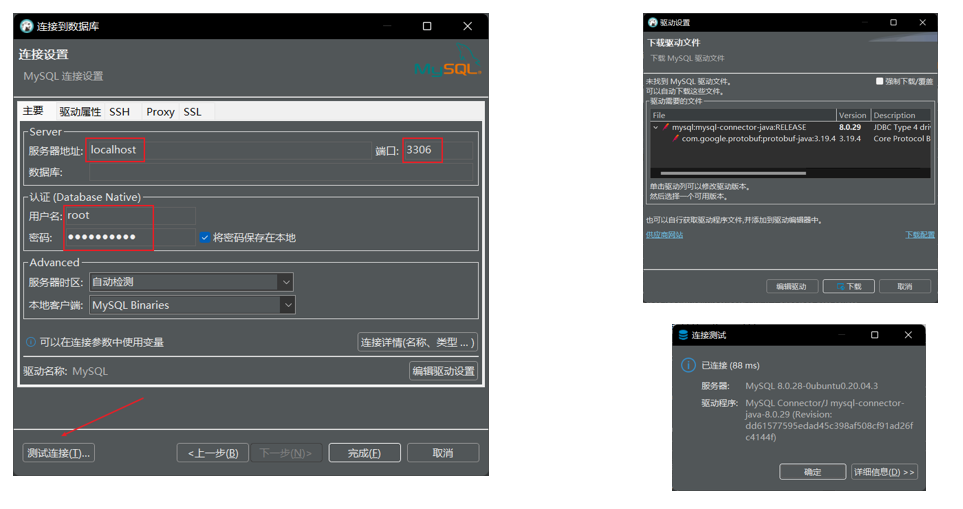The height and width of the screenshot is (509, 963).
Task: Open the 供应商网站 link
Action: pos(664,235)
